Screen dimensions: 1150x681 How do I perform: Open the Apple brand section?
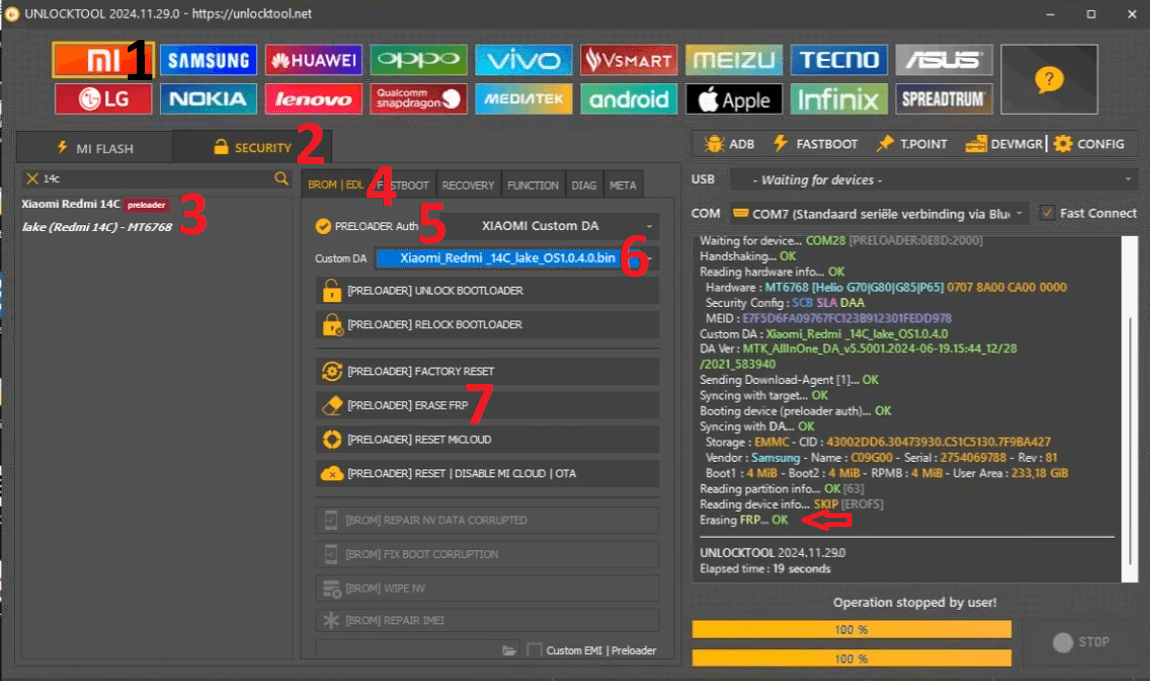[734, 99]
